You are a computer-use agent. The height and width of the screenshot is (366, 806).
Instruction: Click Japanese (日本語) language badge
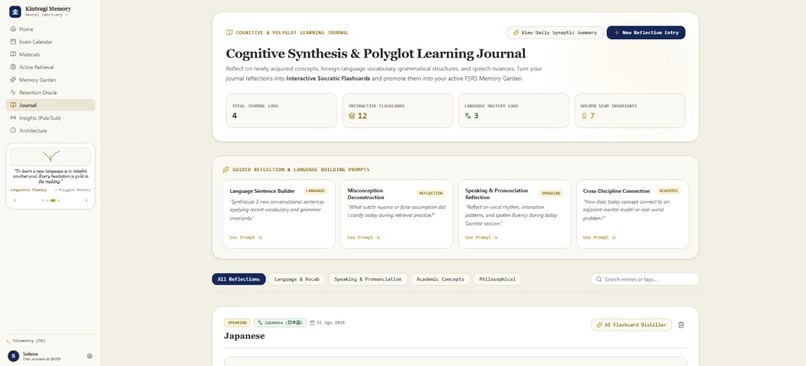pyautogui.click(x=280, y=323)
